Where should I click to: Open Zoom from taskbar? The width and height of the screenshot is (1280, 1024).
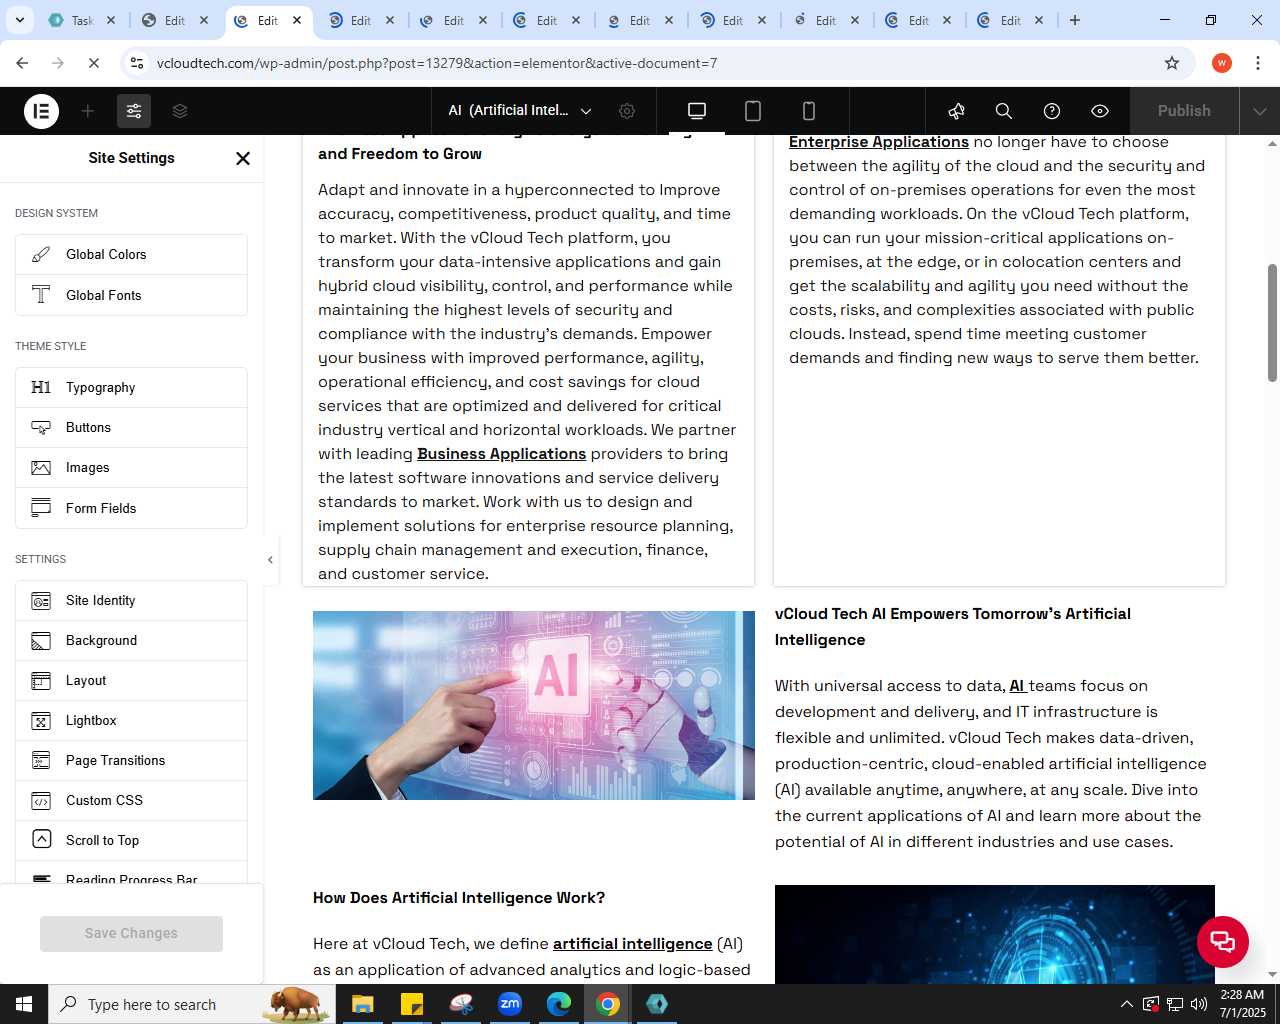[x=510, y=1004]
